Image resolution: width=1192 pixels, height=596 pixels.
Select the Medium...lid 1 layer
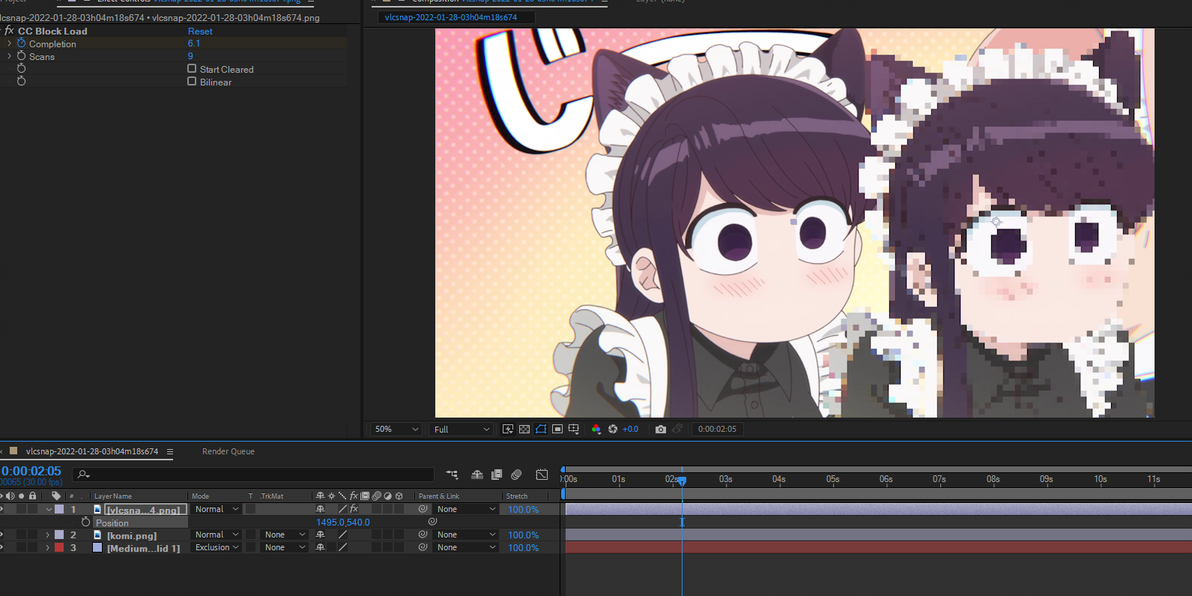(143, 547)
